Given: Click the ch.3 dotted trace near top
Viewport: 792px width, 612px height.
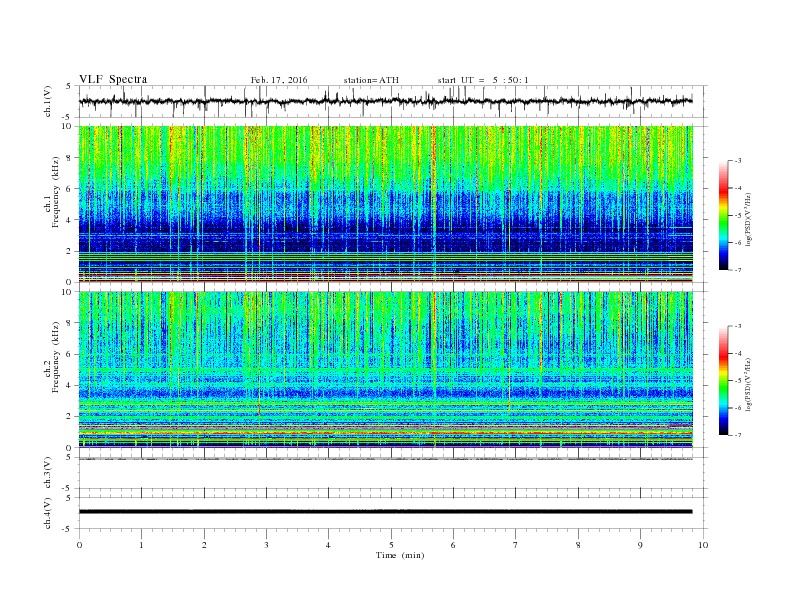Looking at the screenshot, I should click(x=385, y=460).
